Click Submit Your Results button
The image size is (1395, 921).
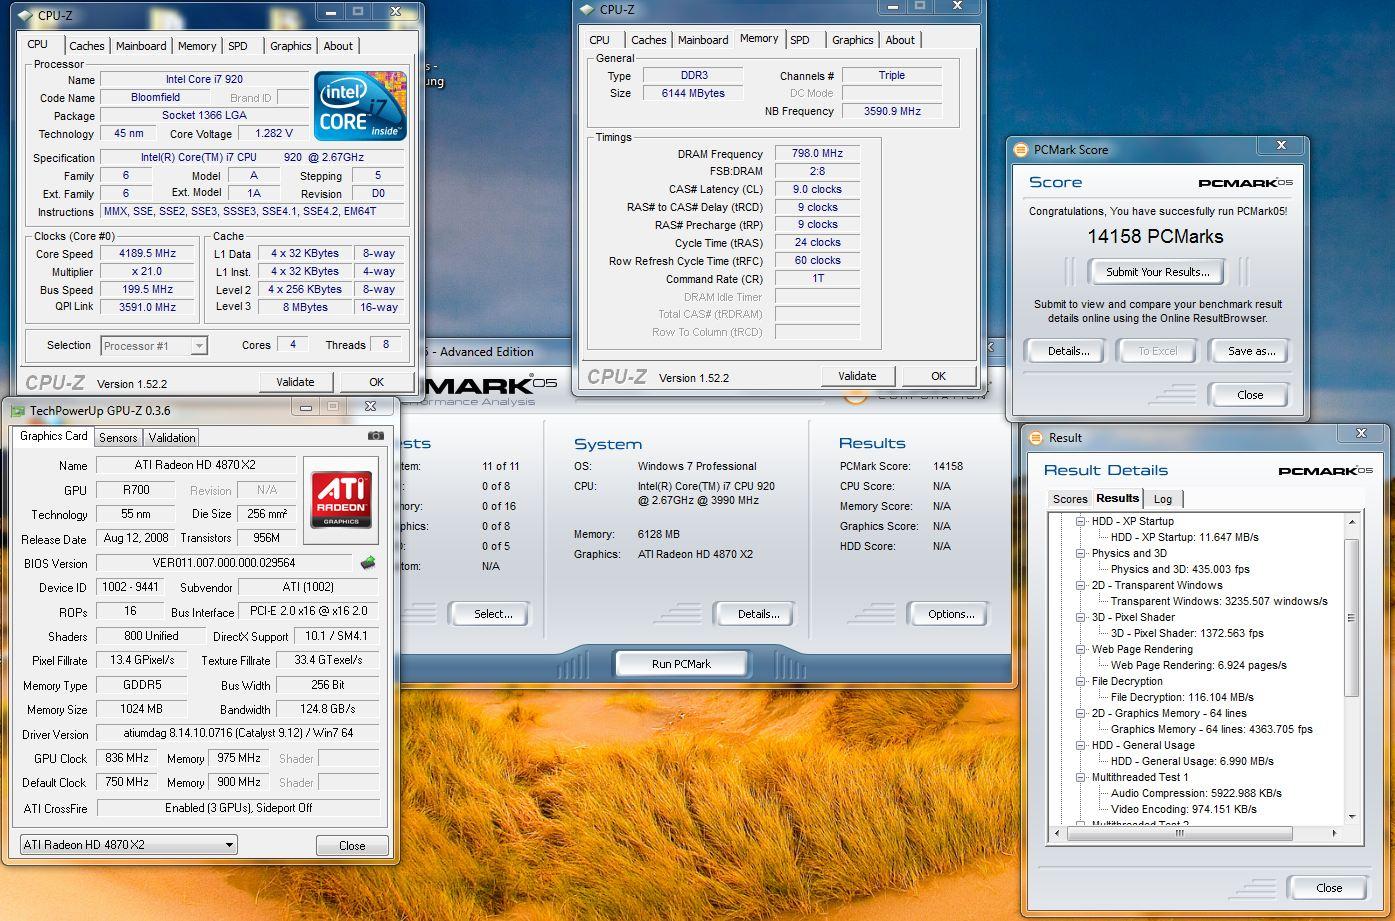pos(1157,272)
